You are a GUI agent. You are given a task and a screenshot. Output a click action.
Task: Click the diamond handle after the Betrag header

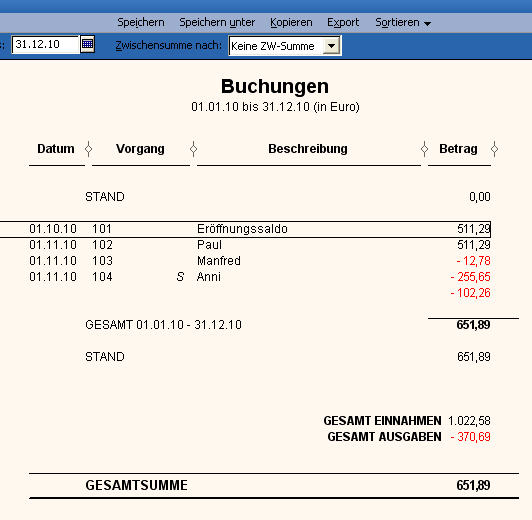click(494, 149)
